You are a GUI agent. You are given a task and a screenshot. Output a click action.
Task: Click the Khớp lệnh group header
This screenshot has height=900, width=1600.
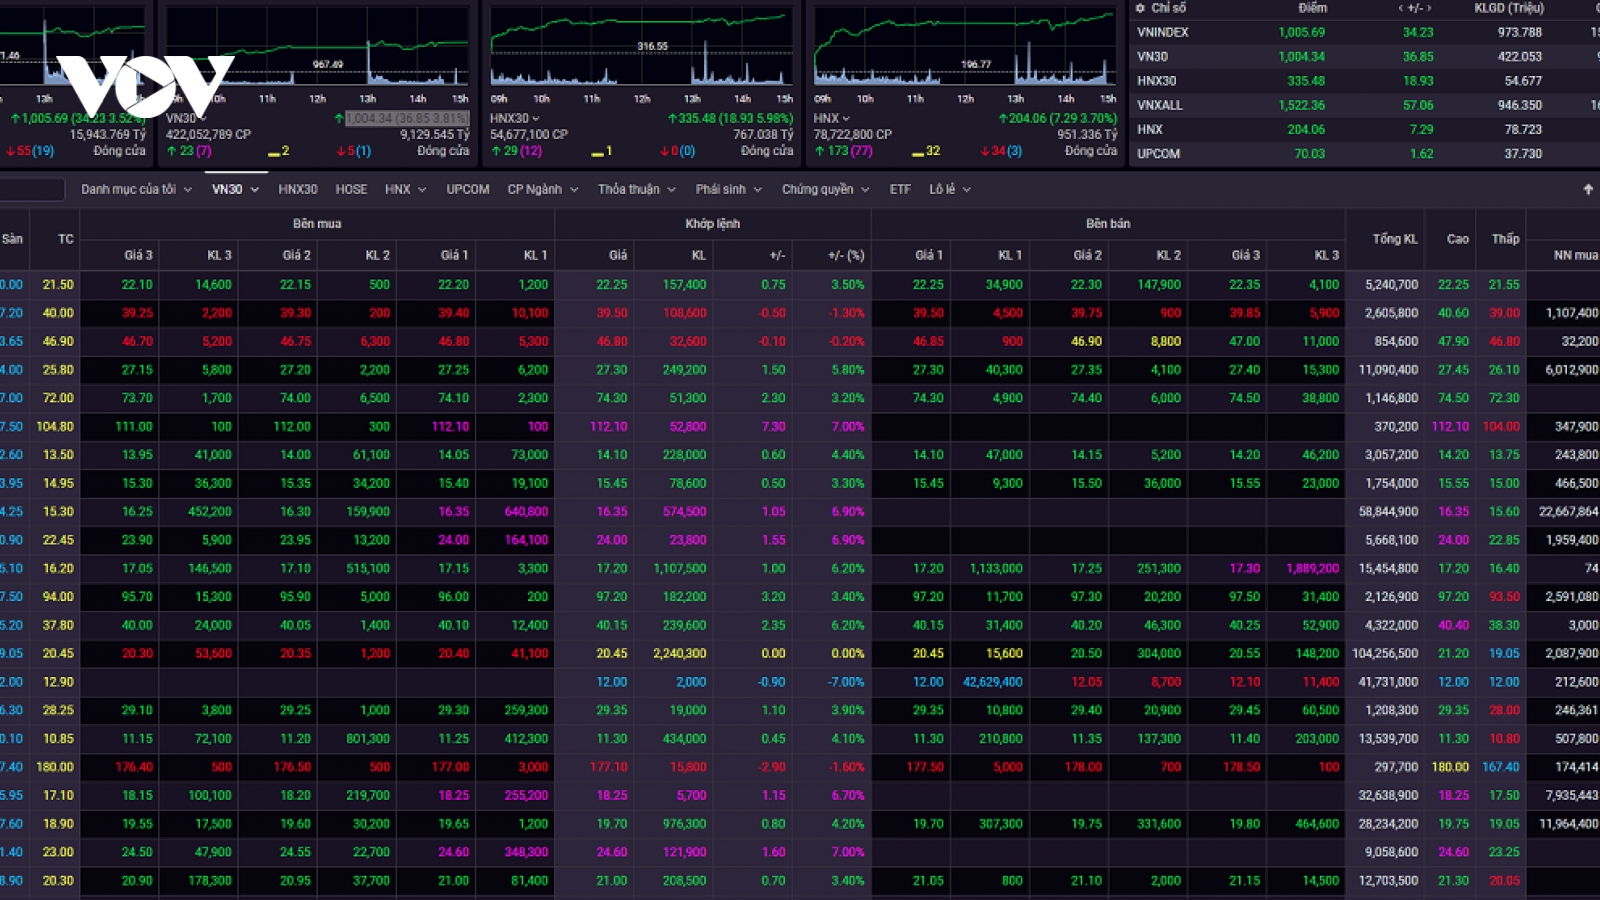click(x=713, y=224)
